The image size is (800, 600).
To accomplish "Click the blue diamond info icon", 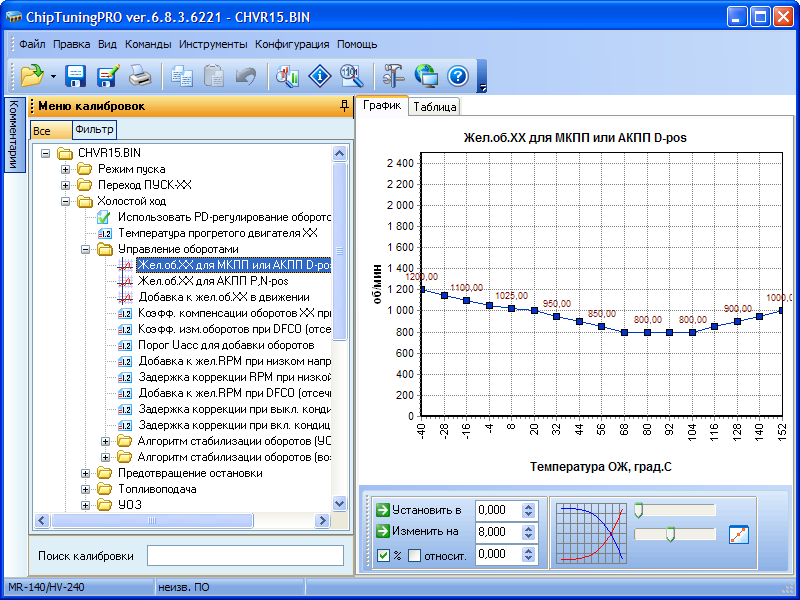I will coord(320,76).
